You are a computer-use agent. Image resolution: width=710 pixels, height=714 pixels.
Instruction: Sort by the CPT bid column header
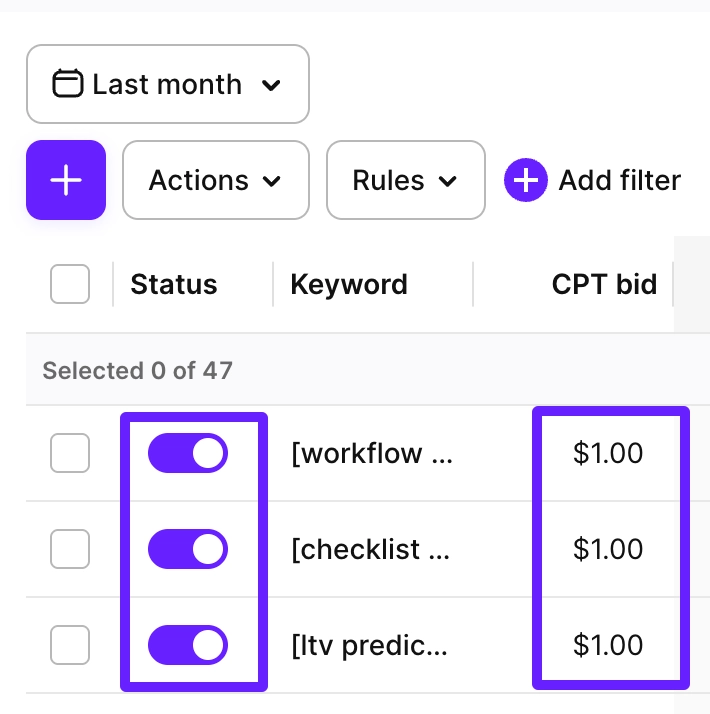604,285
